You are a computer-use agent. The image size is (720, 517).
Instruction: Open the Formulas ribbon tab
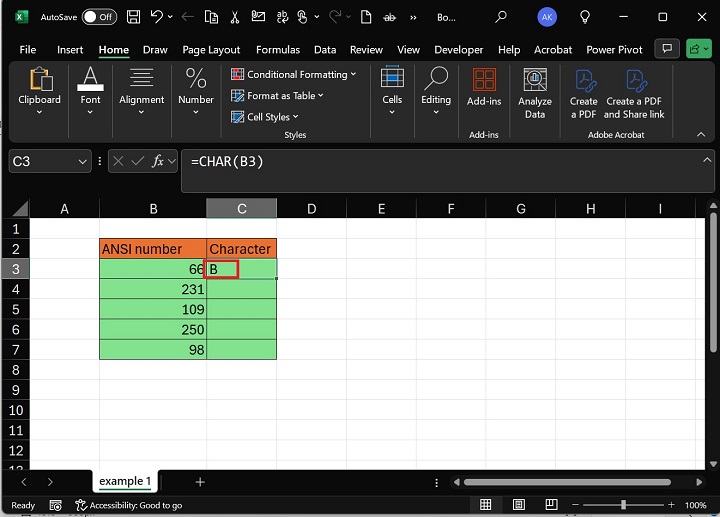tap(277, 50)
